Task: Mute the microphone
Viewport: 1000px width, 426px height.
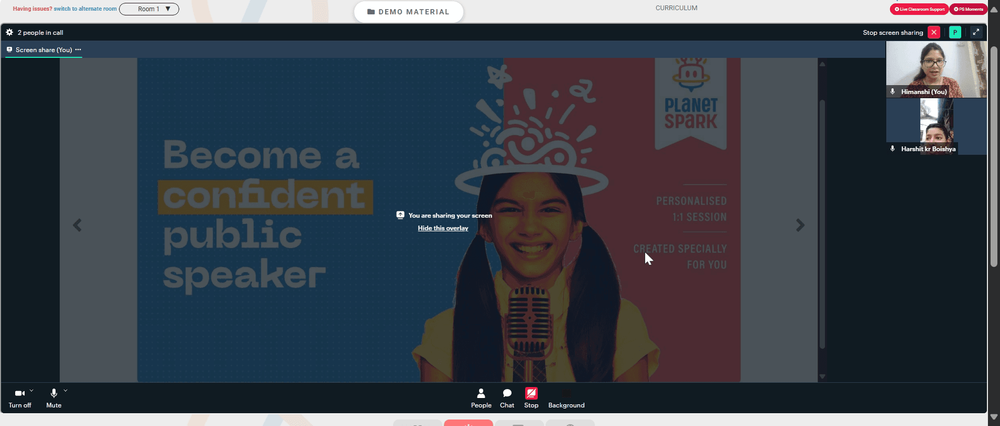Action: pos(54,399)
